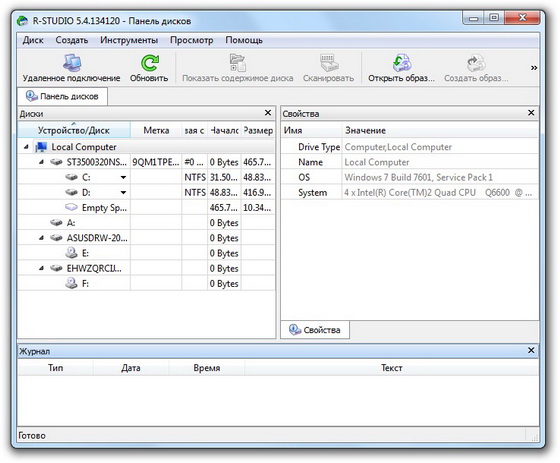
Task: Click the Создать образ toolbar icon
Action: pyautogui.click(x=476, y=63)
